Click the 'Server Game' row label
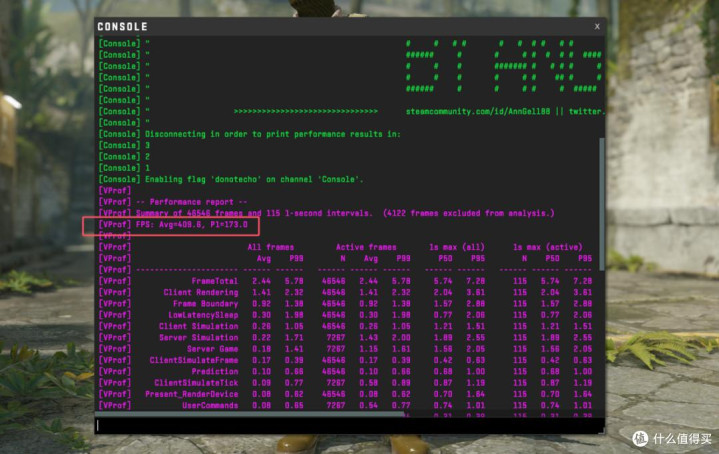This screenshot has width=719, height=454. (212, 349)
